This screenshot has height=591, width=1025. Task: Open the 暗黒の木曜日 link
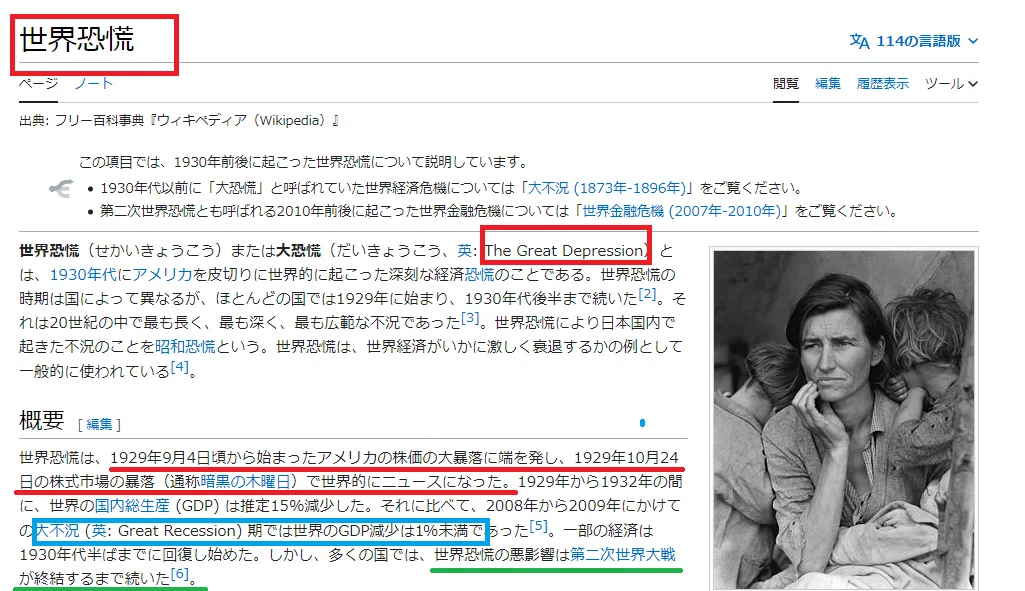click(x=245, y=482)
